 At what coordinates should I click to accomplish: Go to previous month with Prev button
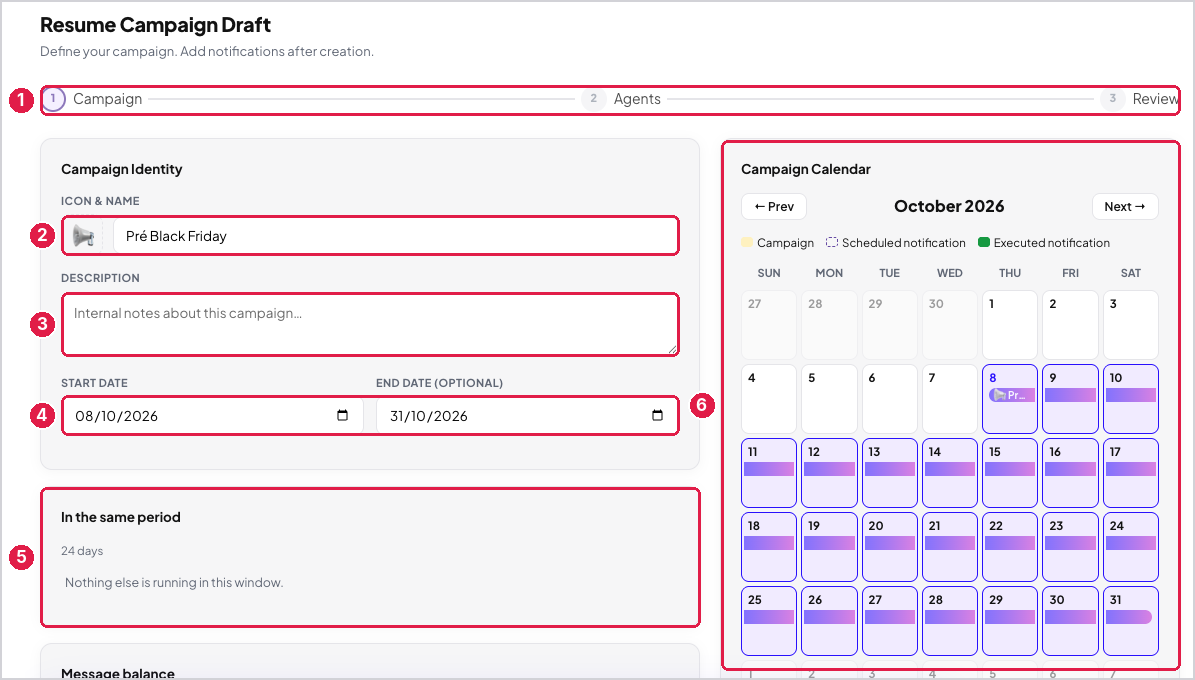point(774,207)
